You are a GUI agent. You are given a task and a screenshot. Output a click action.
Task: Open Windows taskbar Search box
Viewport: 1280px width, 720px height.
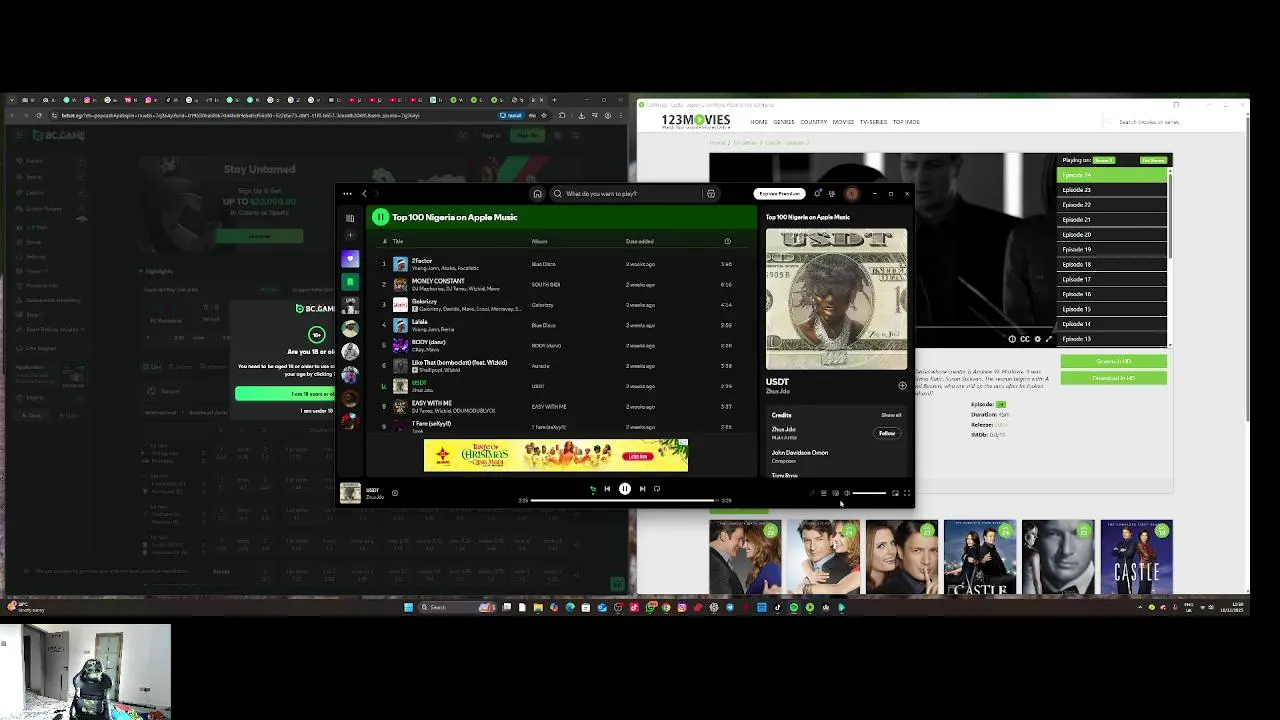click(x=457, y=607)
